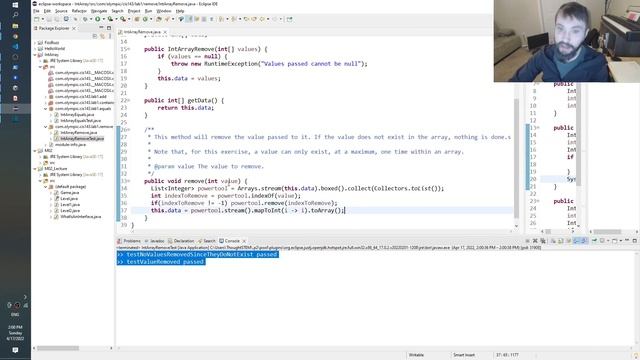Click Collapse All in Package Explorer toolbar
640x360 pixels.
[x=95, y=36]
